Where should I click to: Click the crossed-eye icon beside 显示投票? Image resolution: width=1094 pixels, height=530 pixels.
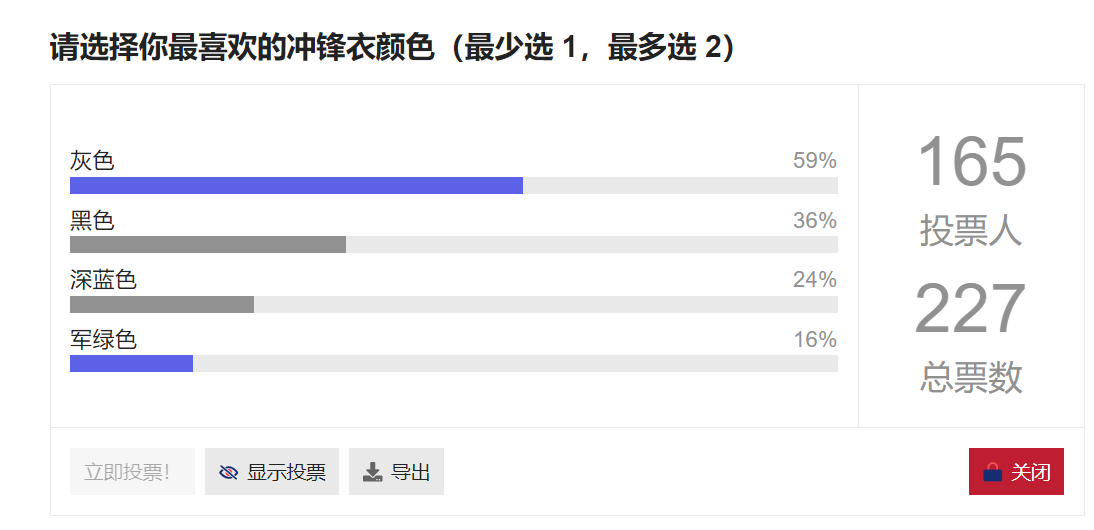coord(228,472)
